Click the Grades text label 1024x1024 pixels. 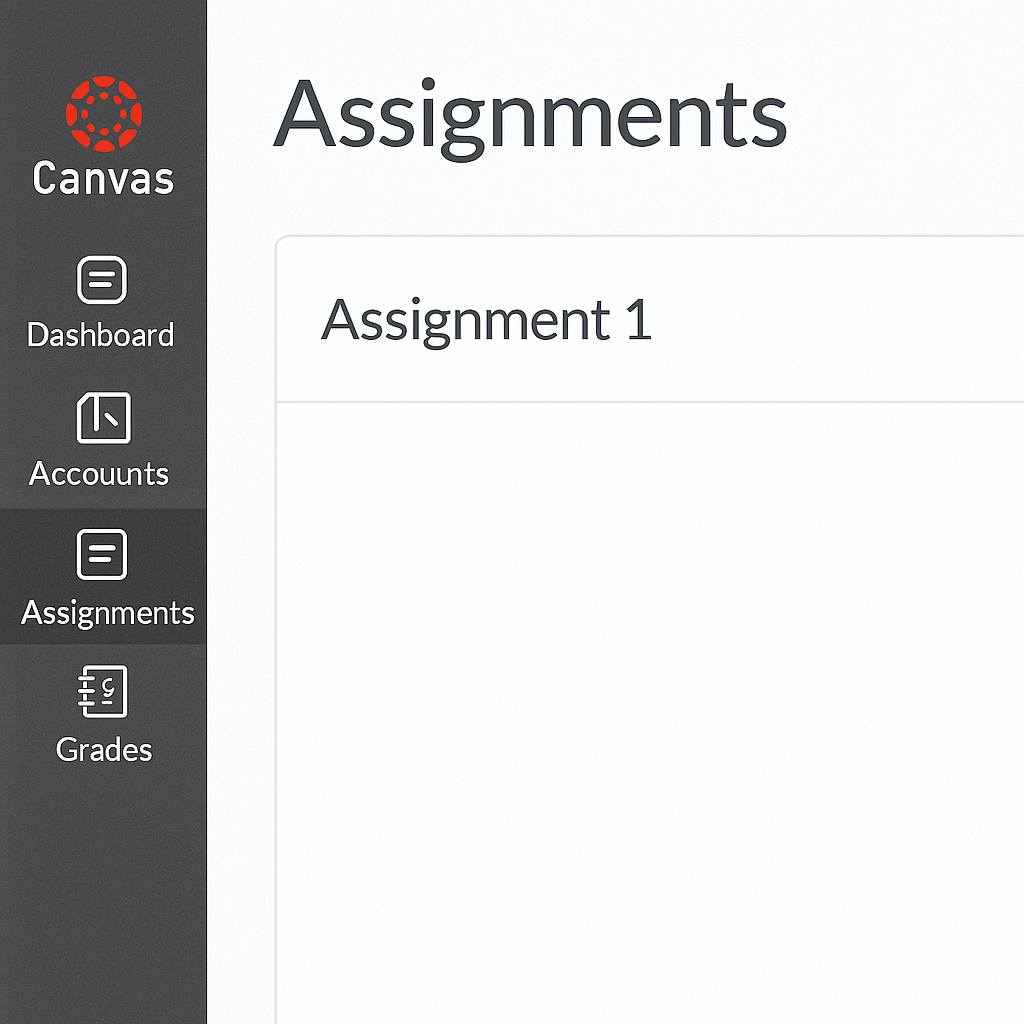(104, 749)
